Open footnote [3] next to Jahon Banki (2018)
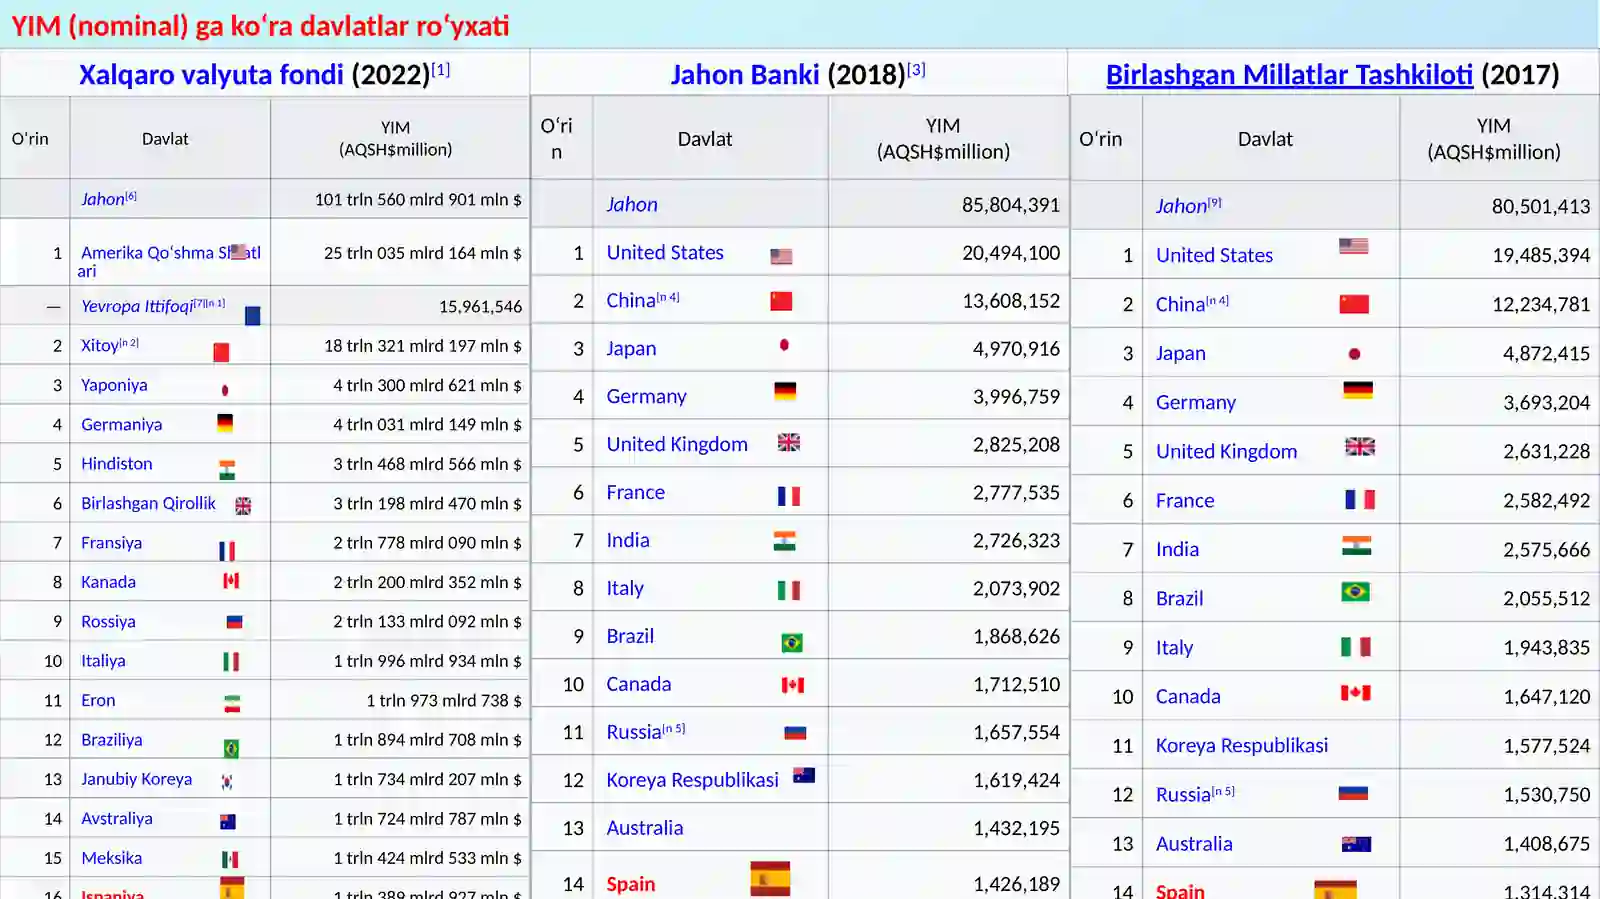Viewport: 1600px width, 899px height. (916, 69)
